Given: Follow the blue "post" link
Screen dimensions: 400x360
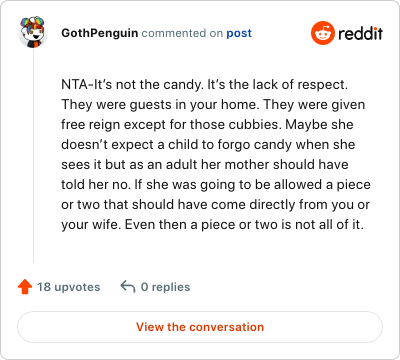Looking at the screenshot, I should (239, 34).
